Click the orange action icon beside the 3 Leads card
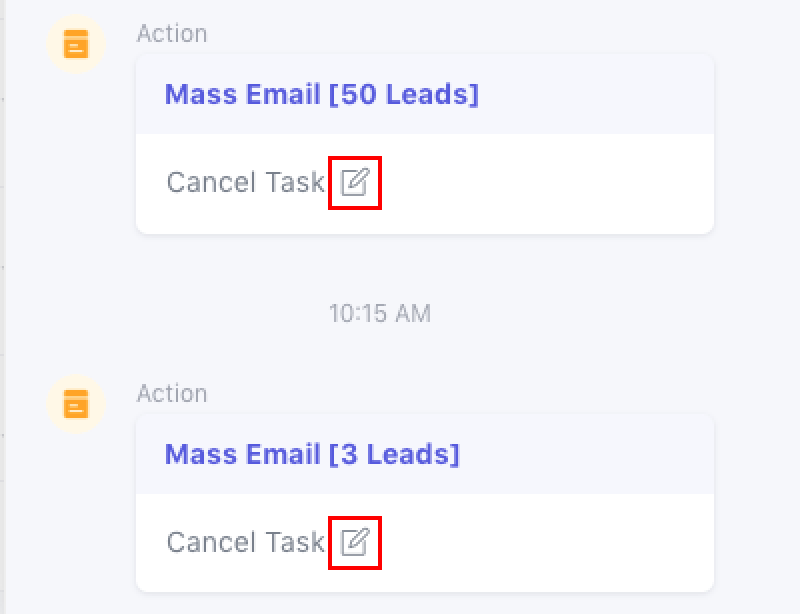800x614 pixels. coord(76,403)
